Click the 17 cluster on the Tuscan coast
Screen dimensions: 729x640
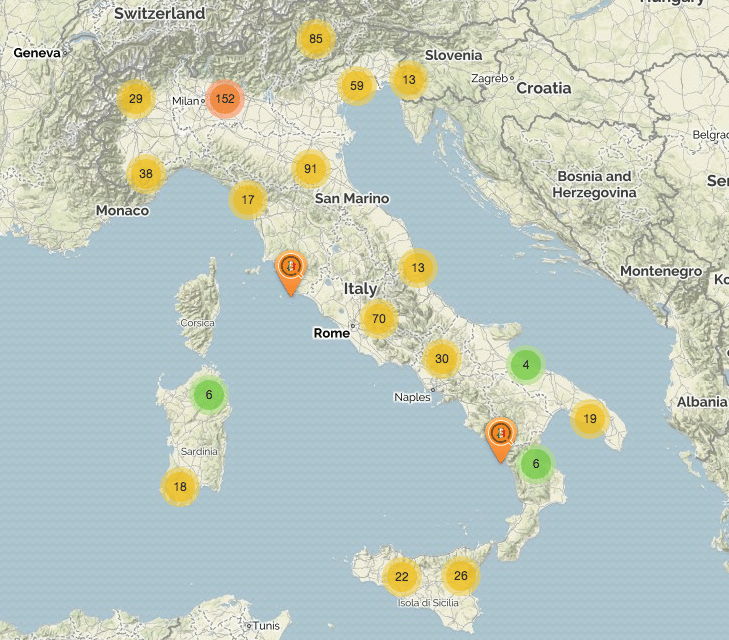pos(248,200)
